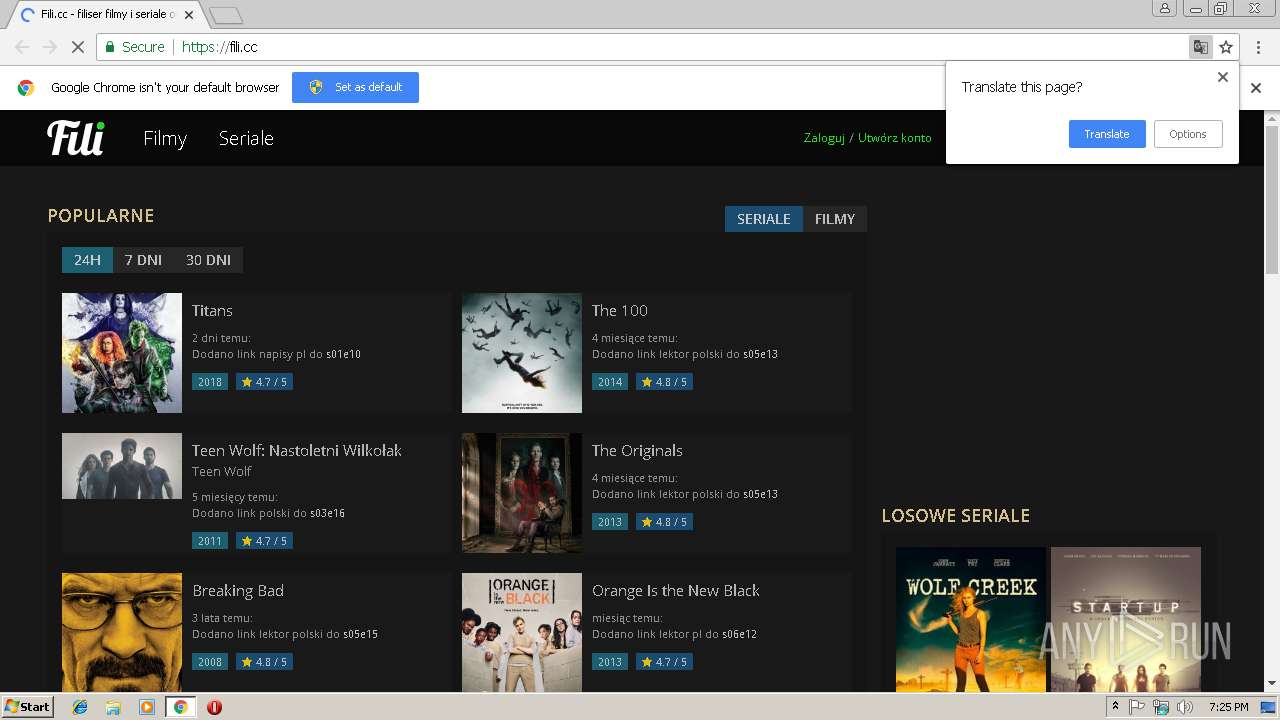Open the Chrome three-dot menu

point(1258,47)
